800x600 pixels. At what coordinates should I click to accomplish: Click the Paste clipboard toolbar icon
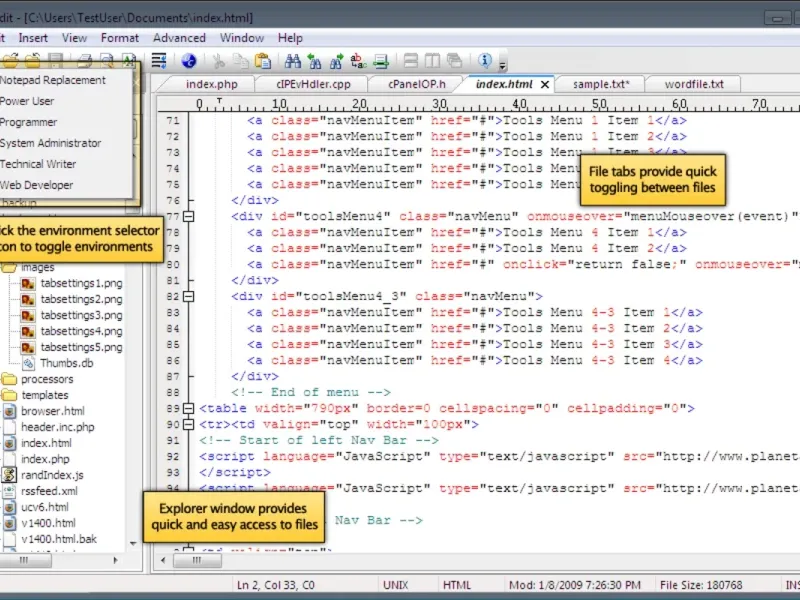click(x=263, y=61)
